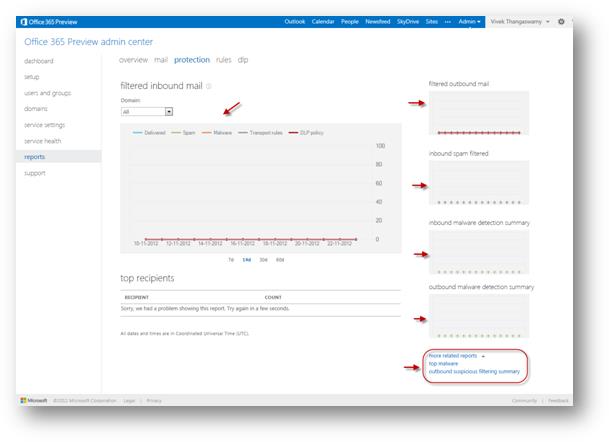Click the info icon beside filtered inbound mail
Image resolution: width=609 pixels, height=442 pixels.
209,87
